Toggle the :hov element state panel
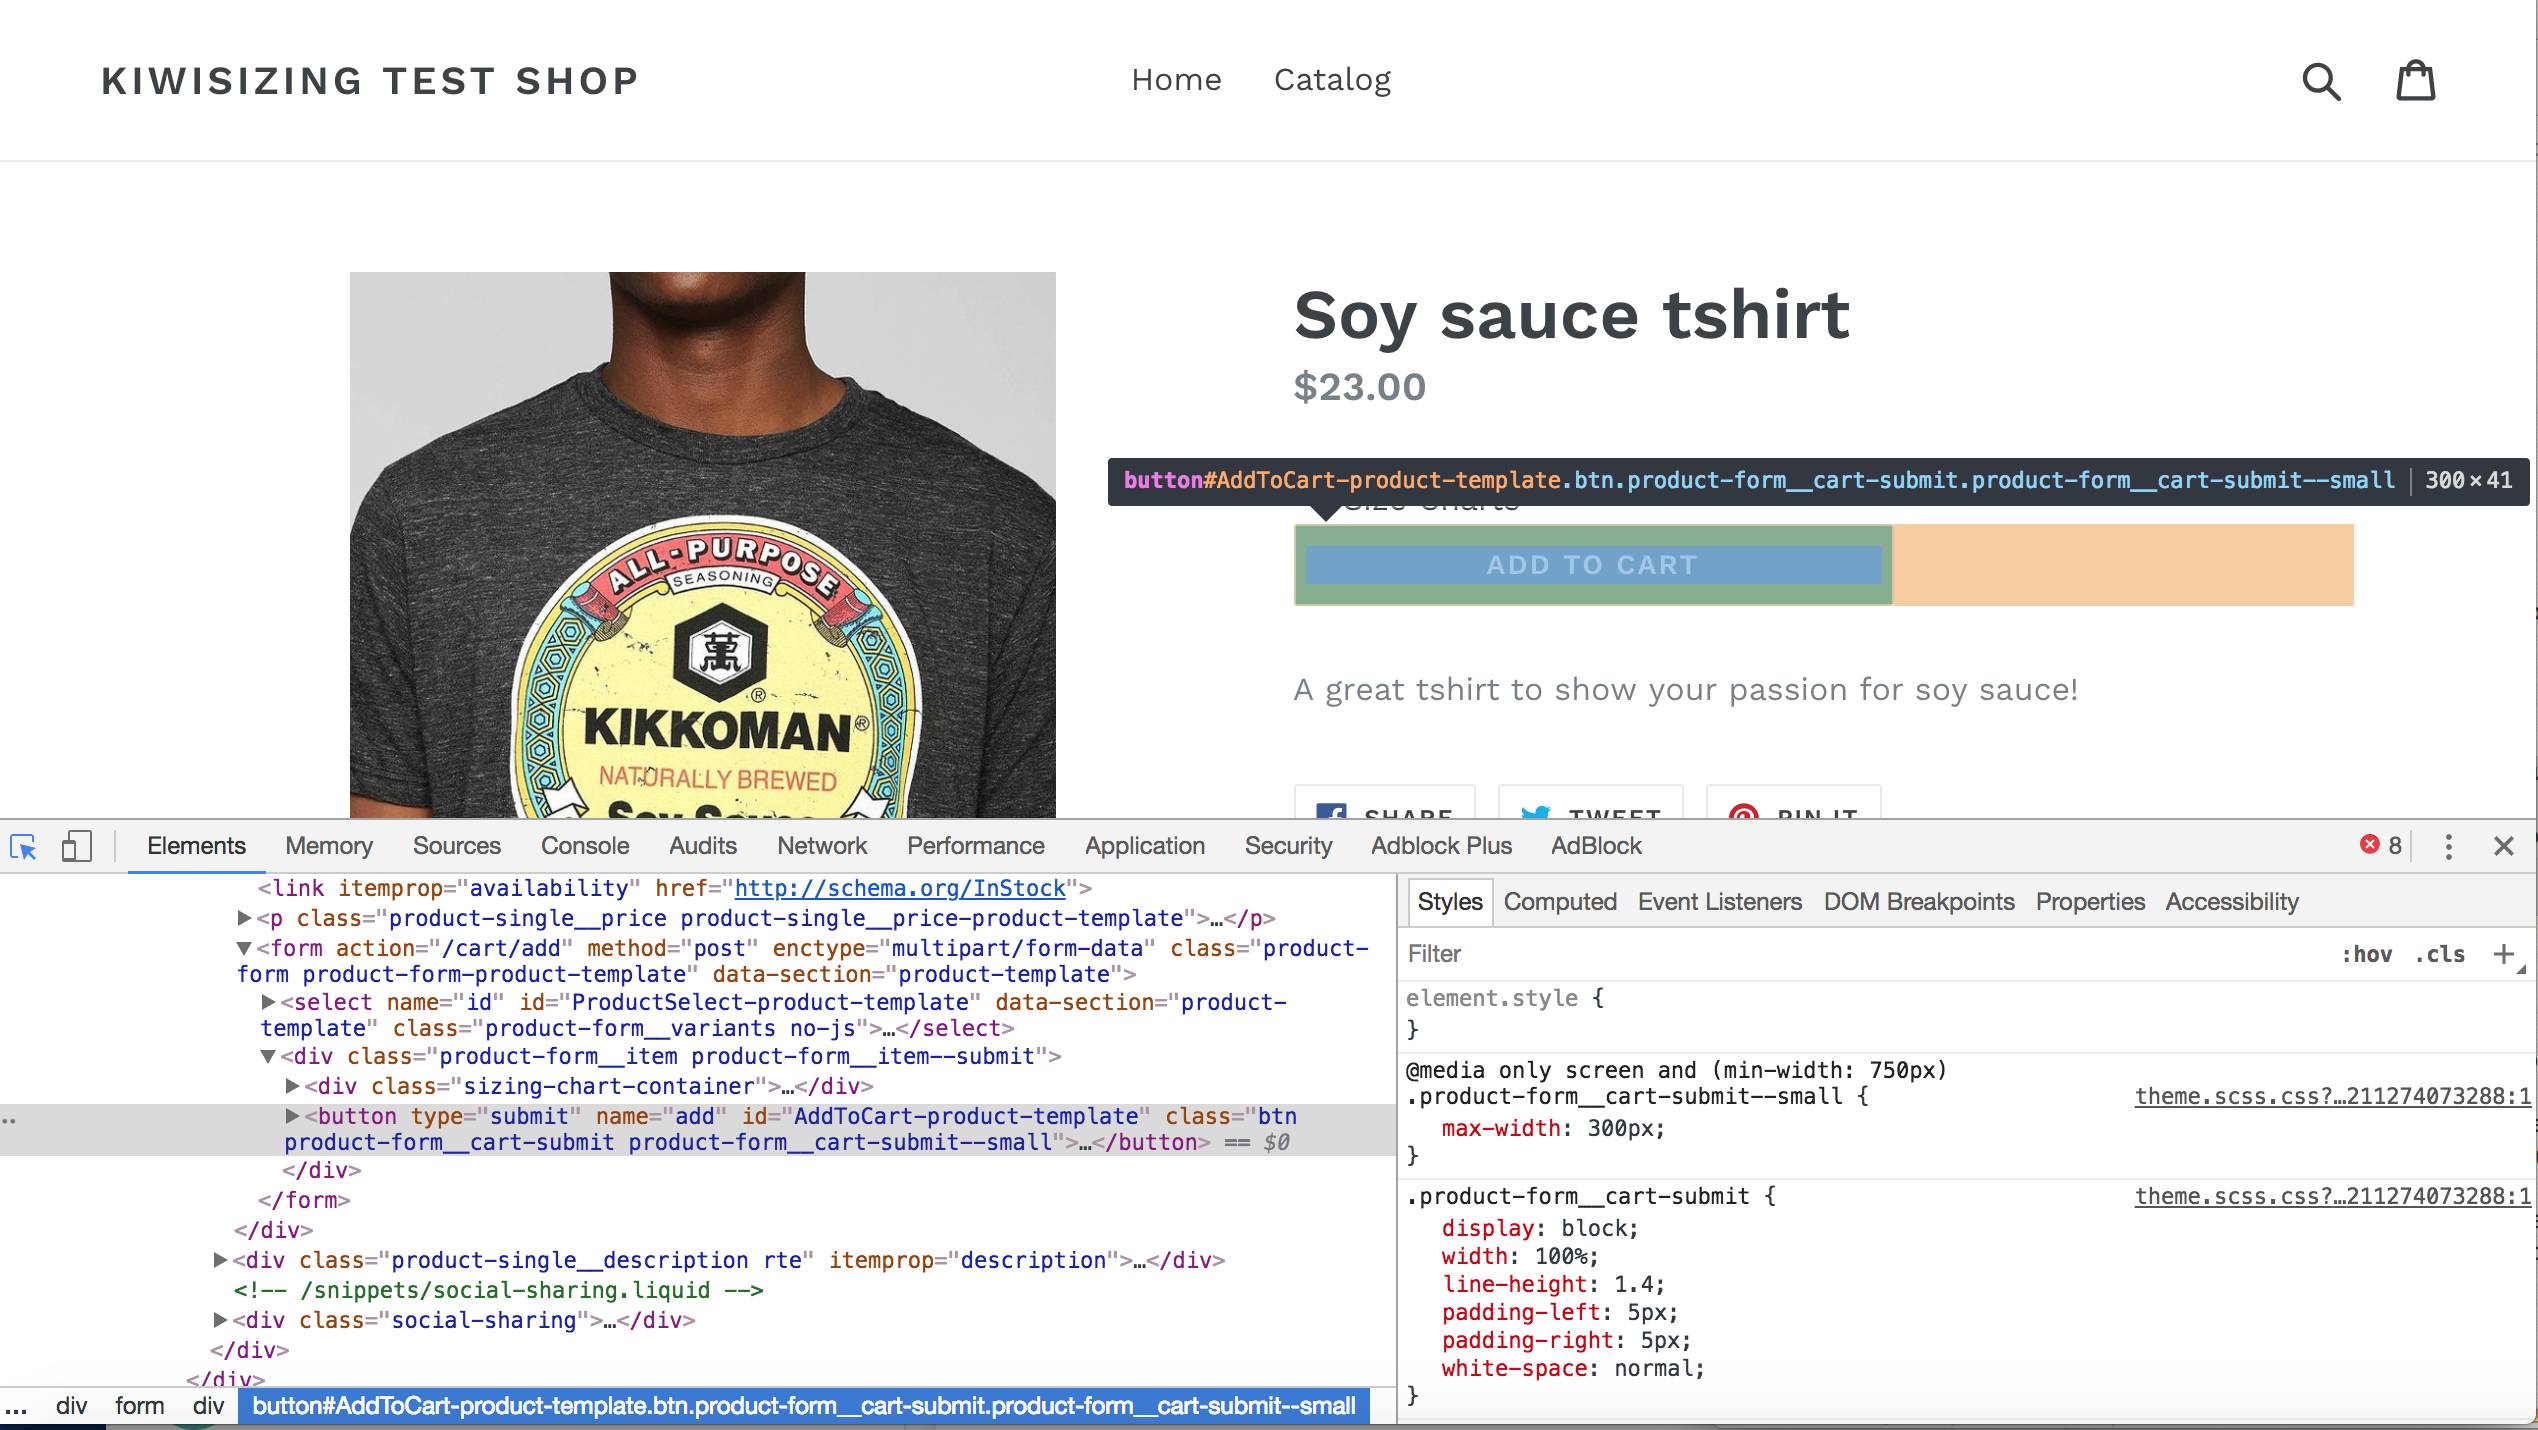This screenshot has width=2538, height=1430. coord(2366,955)
